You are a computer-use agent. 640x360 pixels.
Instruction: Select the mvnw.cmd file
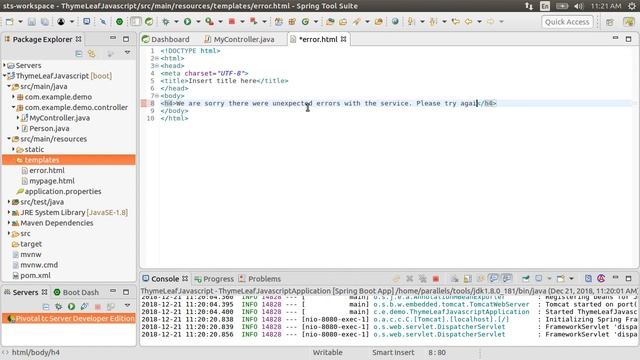39,265
